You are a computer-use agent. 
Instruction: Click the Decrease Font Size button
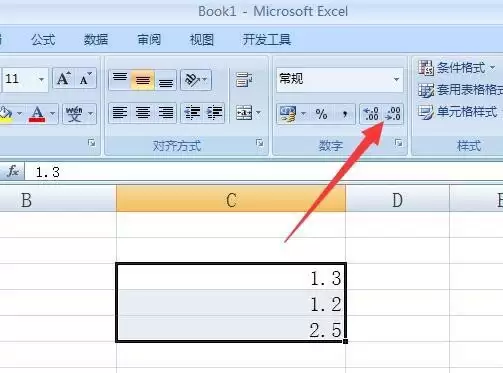tap(86, 79)
